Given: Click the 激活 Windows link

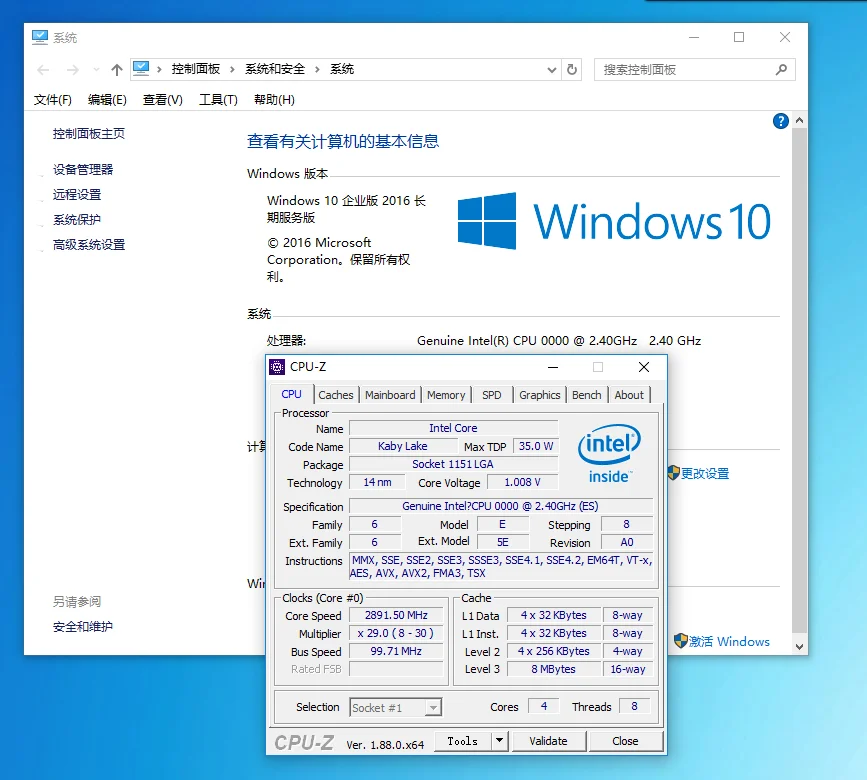Looking at the screenshot, I should click(x=729, y=641).
